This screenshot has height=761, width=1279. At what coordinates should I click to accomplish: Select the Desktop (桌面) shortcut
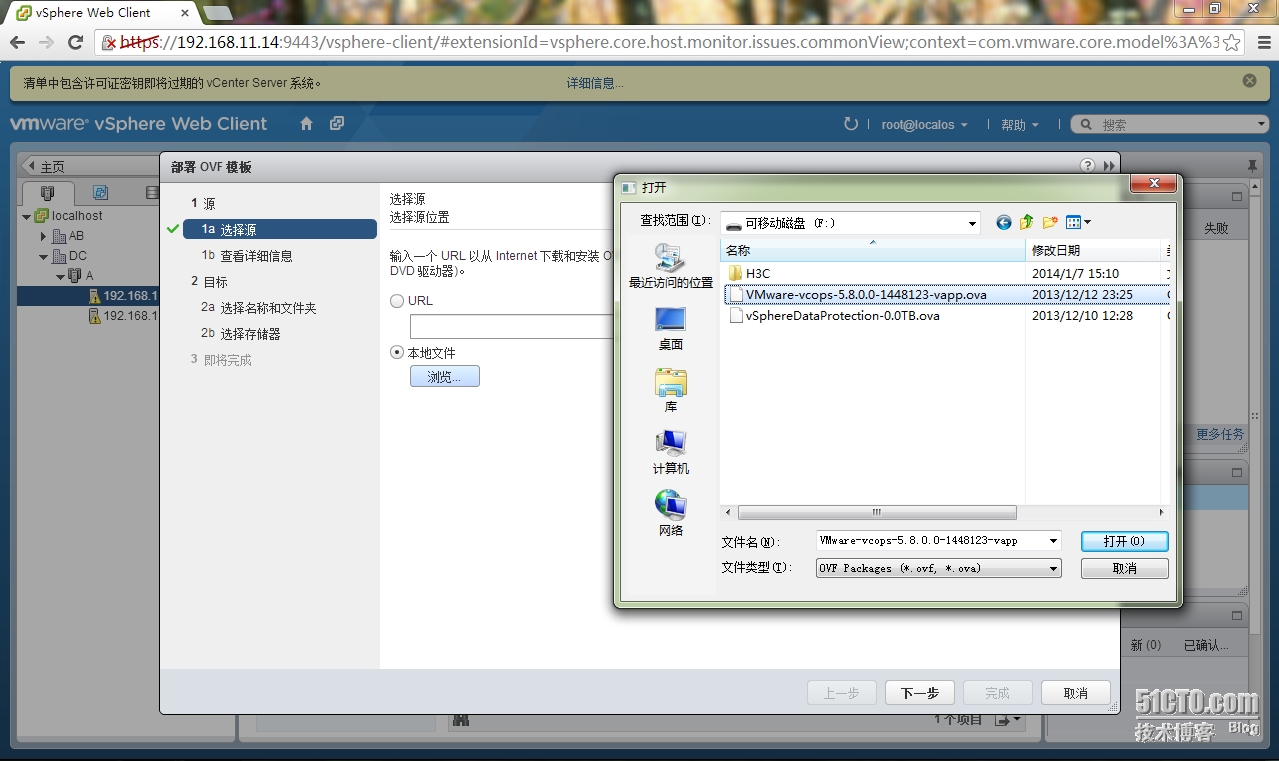click(x=670, y=328)
